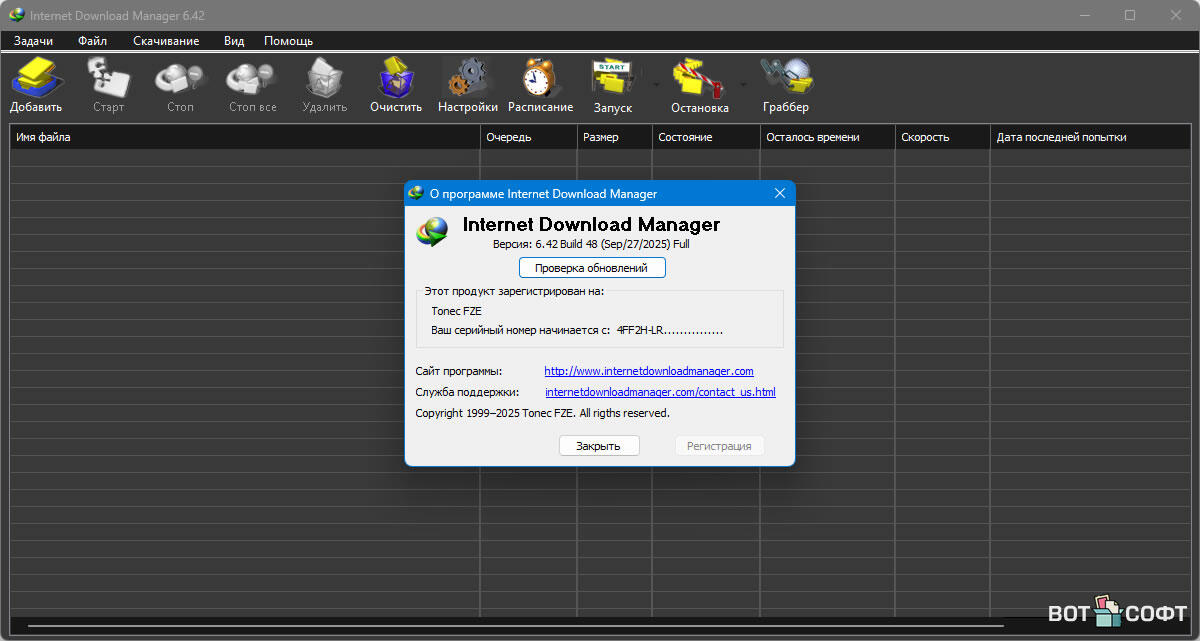
Task: Expand dropdown arrow next to Запуск
Action: coord(657,85)
